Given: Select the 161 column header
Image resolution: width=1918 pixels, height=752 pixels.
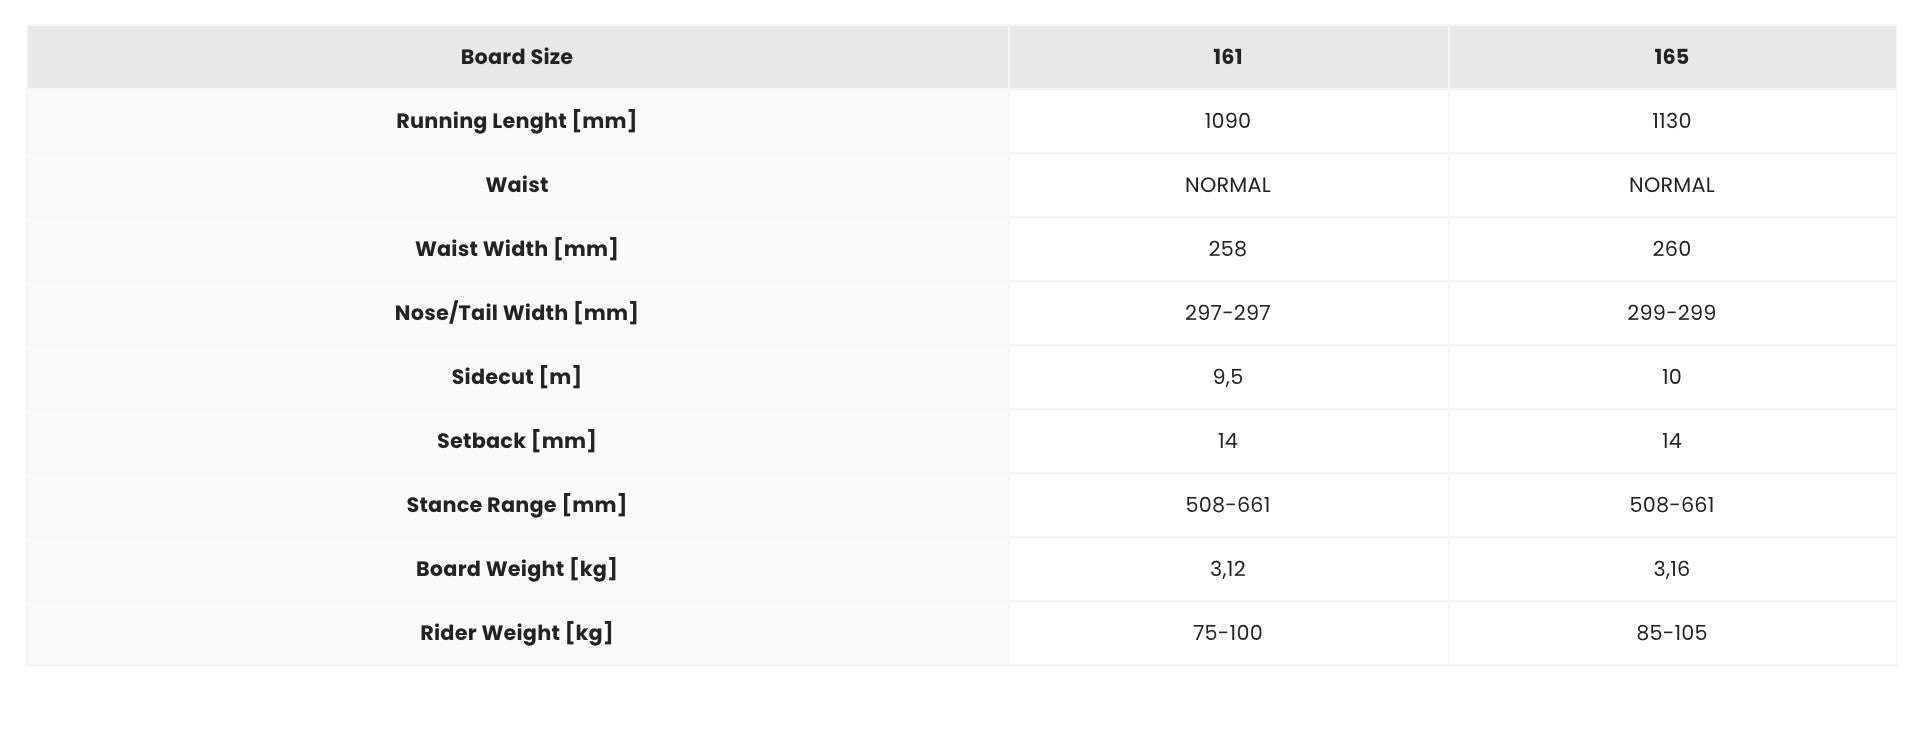Looking at the screenshot, I should (x=1227, y=57).
